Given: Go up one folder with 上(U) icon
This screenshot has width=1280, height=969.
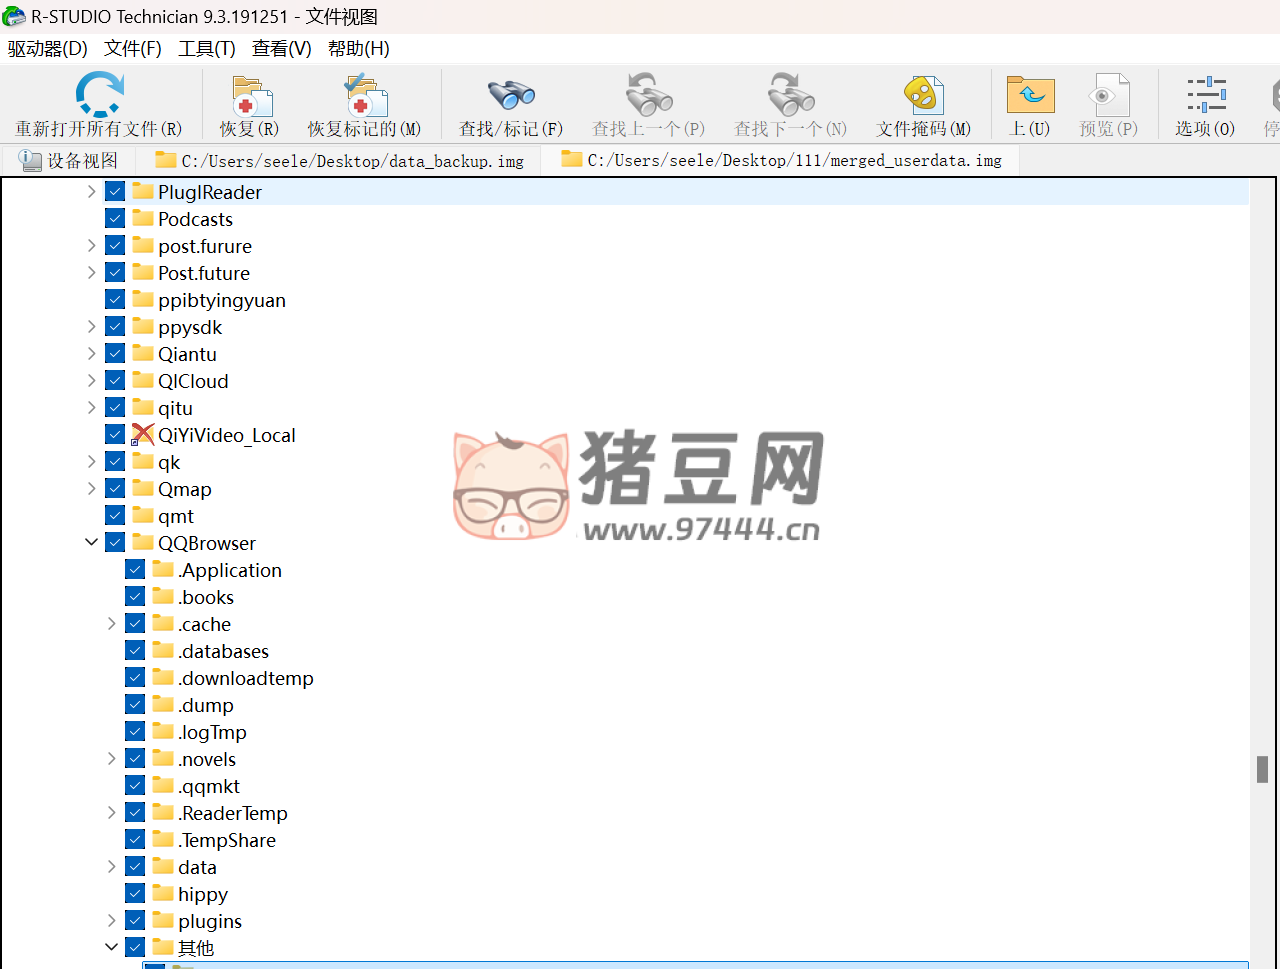Looking at the screenshot, I should [1029, 97].
